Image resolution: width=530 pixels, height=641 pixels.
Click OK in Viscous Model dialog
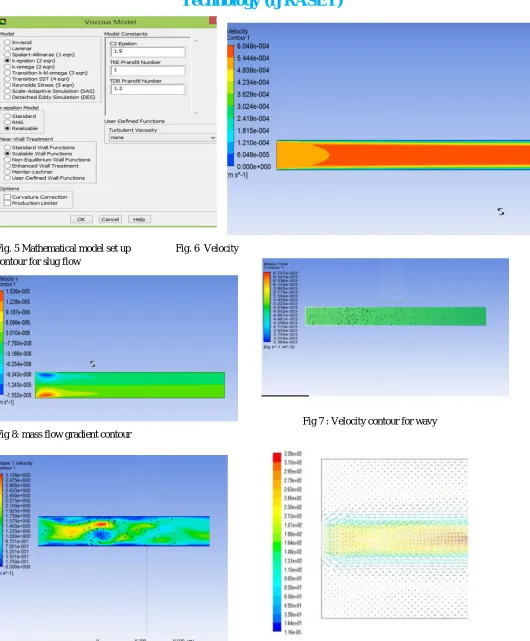pyautogui.click(x=81, y=220)
